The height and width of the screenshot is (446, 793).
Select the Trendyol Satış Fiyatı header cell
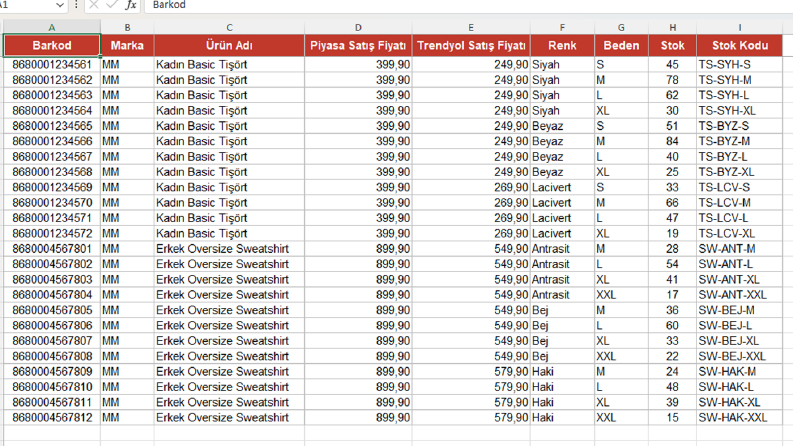(471, 46)
